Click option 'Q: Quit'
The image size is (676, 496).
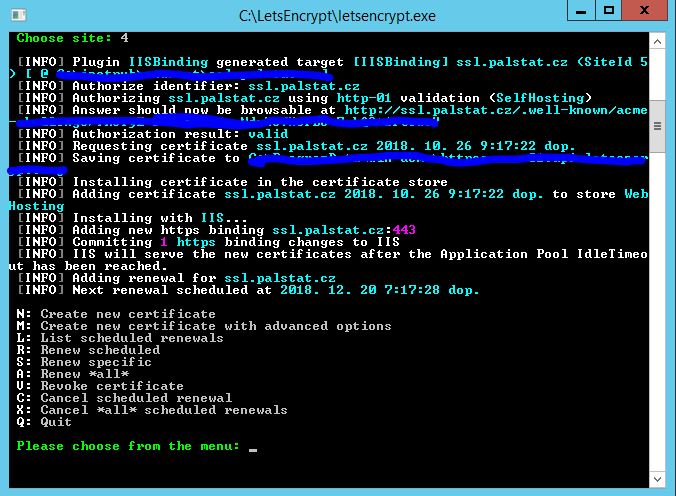point(44,422)
